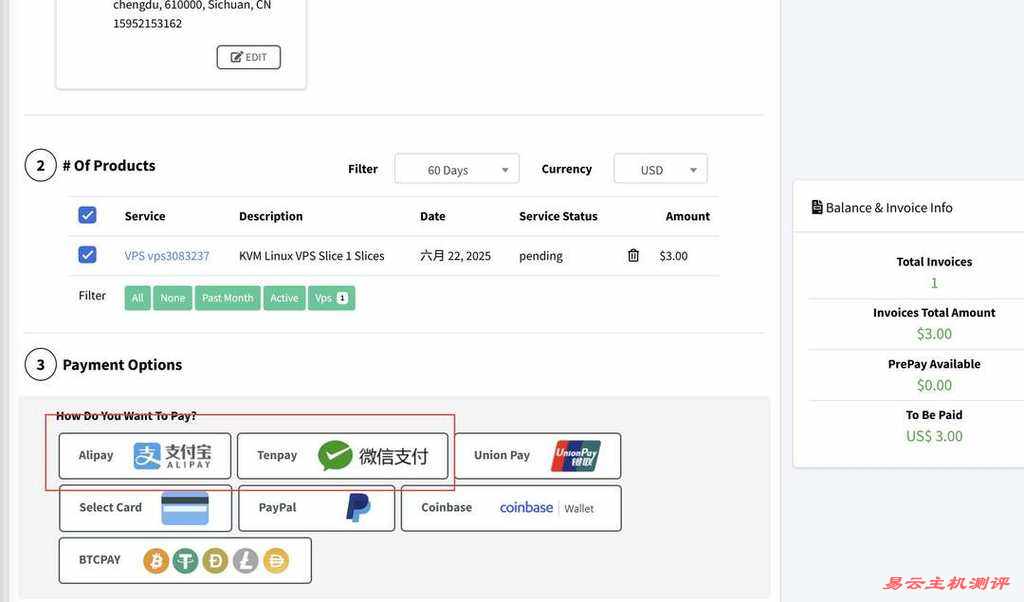Click the Invoices Total Amount $3.00 value
Screen dimensions: 1024x602
coord(934,334)
